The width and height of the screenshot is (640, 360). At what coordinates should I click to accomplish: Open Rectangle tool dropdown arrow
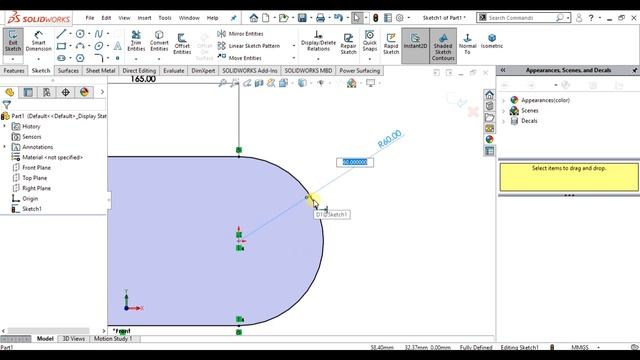pyautogui.click(x=70, y=46)
